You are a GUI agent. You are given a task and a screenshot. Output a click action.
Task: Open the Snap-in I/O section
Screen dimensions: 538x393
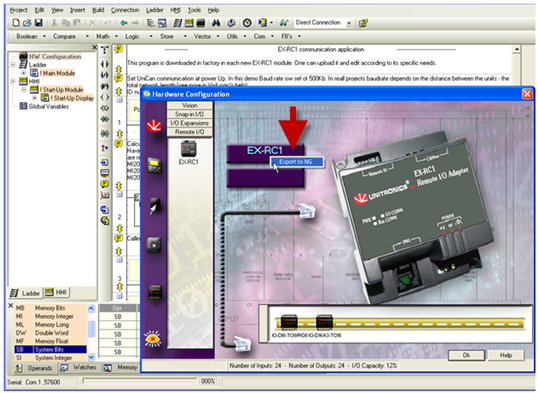click(189, 114)
